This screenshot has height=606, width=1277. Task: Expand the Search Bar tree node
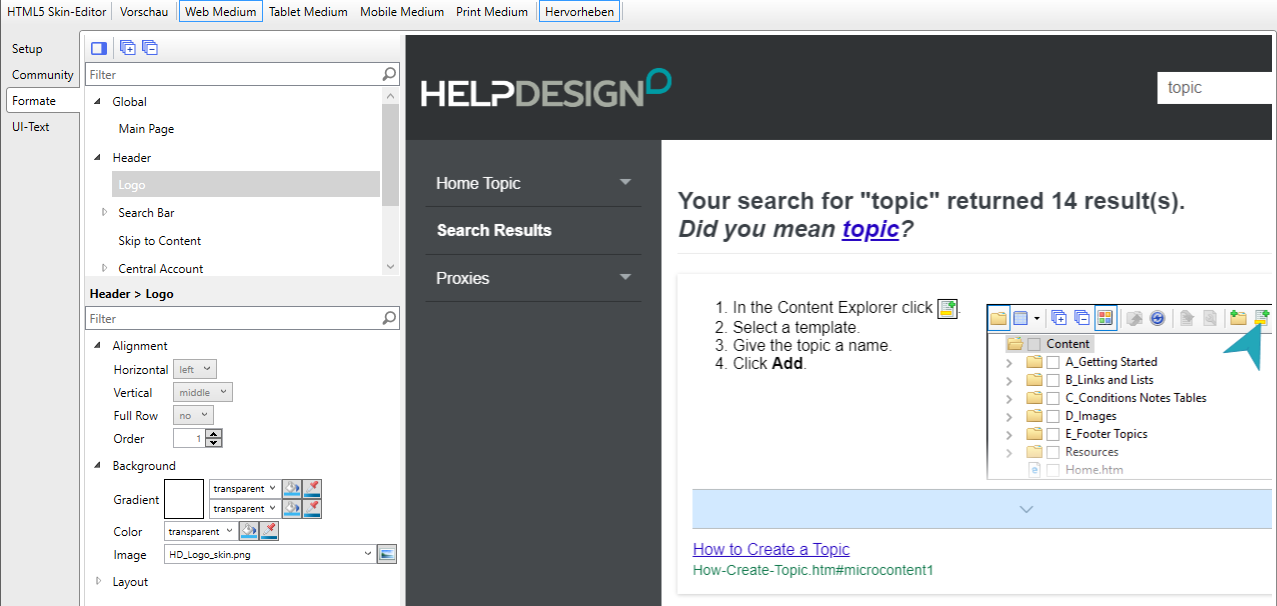coord(105,212)
